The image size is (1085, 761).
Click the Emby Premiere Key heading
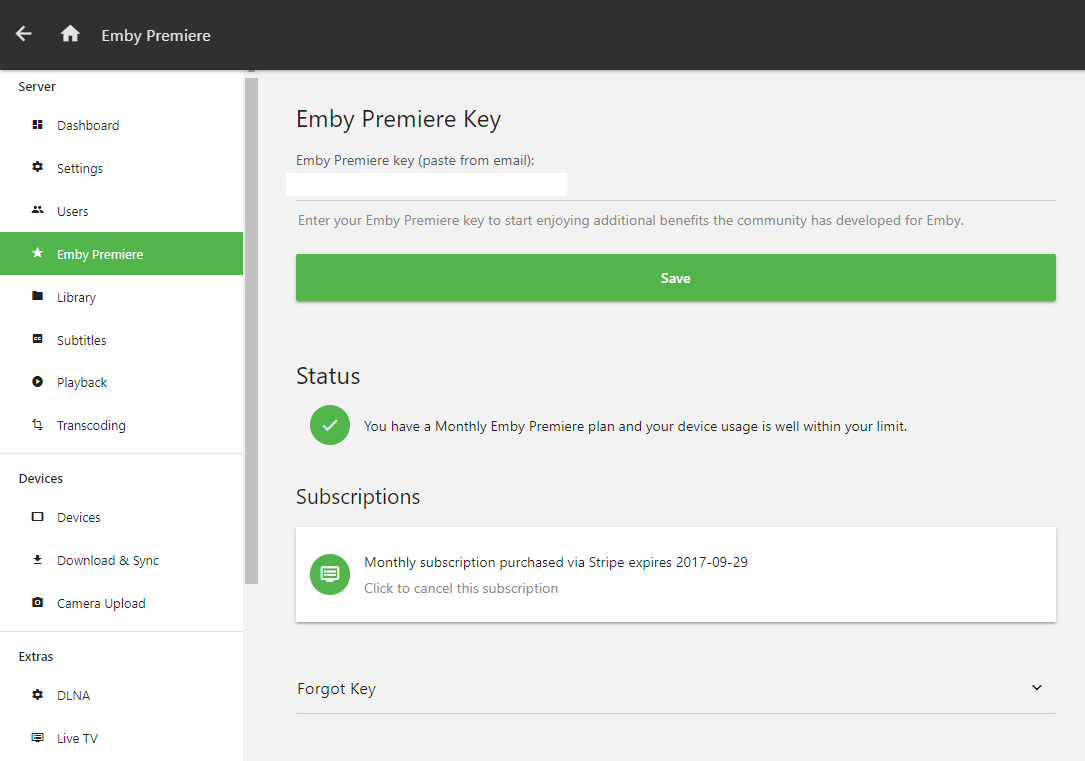(398, 119)
